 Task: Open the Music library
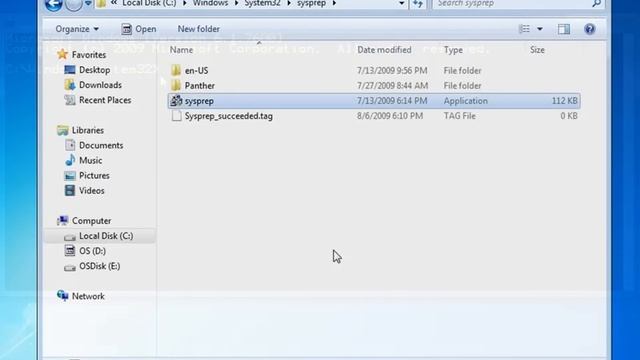[x=91, y=160]
